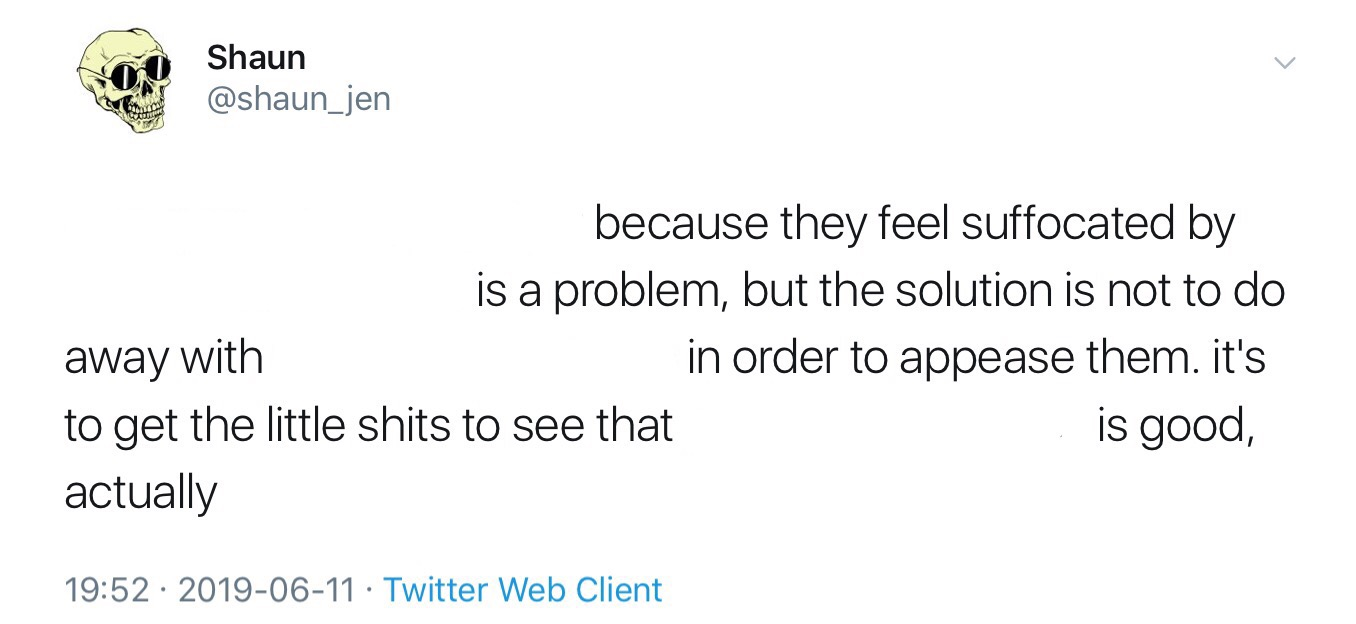
Task: Click the word "it's" ending the third line
Action: pos(1239,358)
